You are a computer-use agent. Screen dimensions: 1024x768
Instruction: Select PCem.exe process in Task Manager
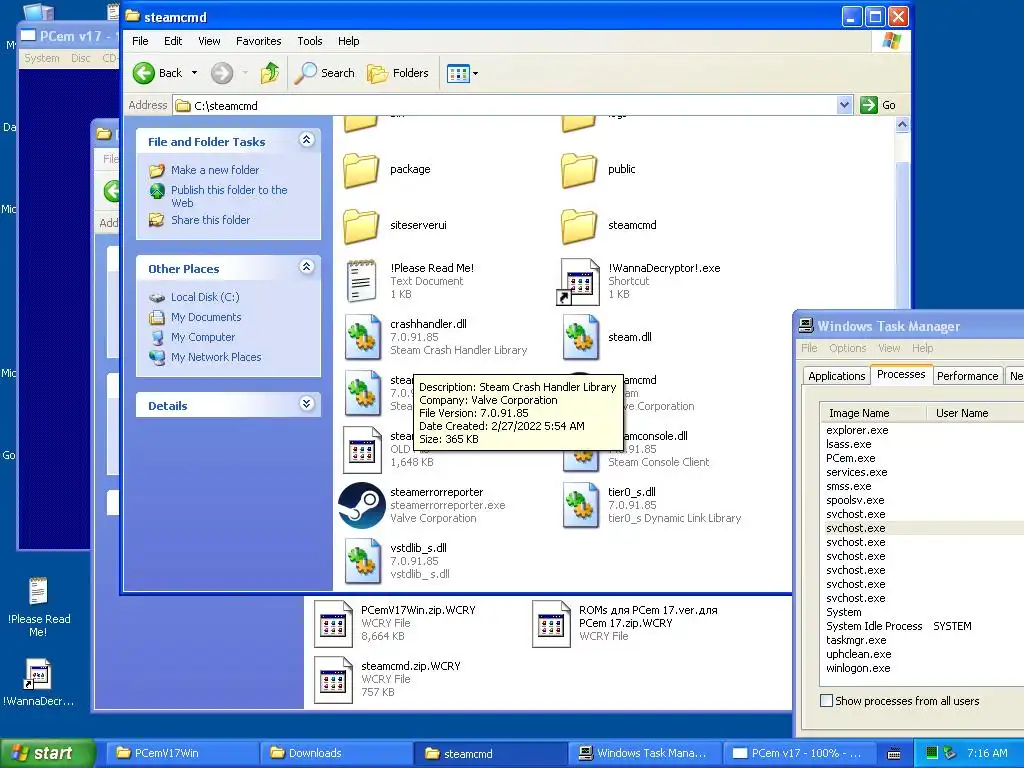(x=850, y=458)
